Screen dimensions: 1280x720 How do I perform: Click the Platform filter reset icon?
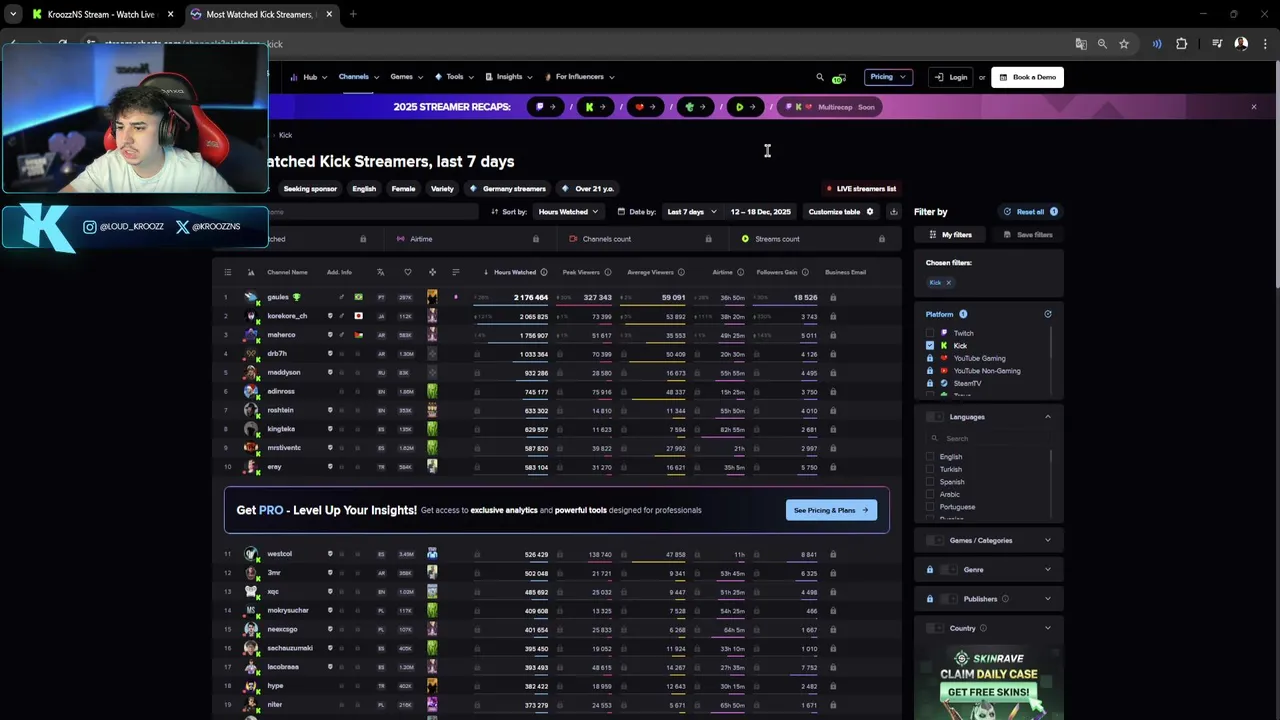(1048, 314)
